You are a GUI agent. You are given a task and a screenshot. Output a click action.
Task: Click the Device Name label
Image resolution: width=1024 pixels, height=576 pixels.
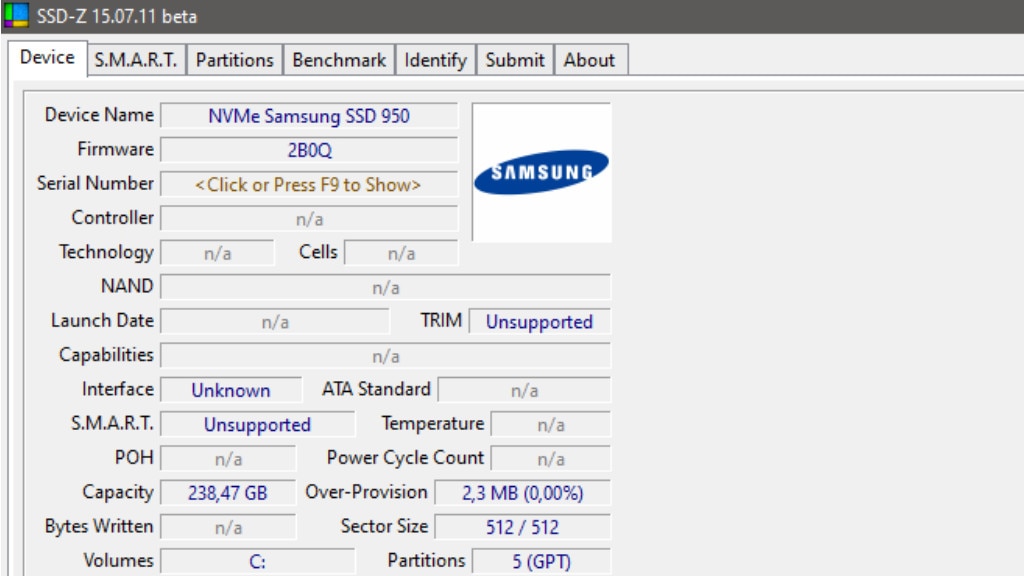[99, 115]
